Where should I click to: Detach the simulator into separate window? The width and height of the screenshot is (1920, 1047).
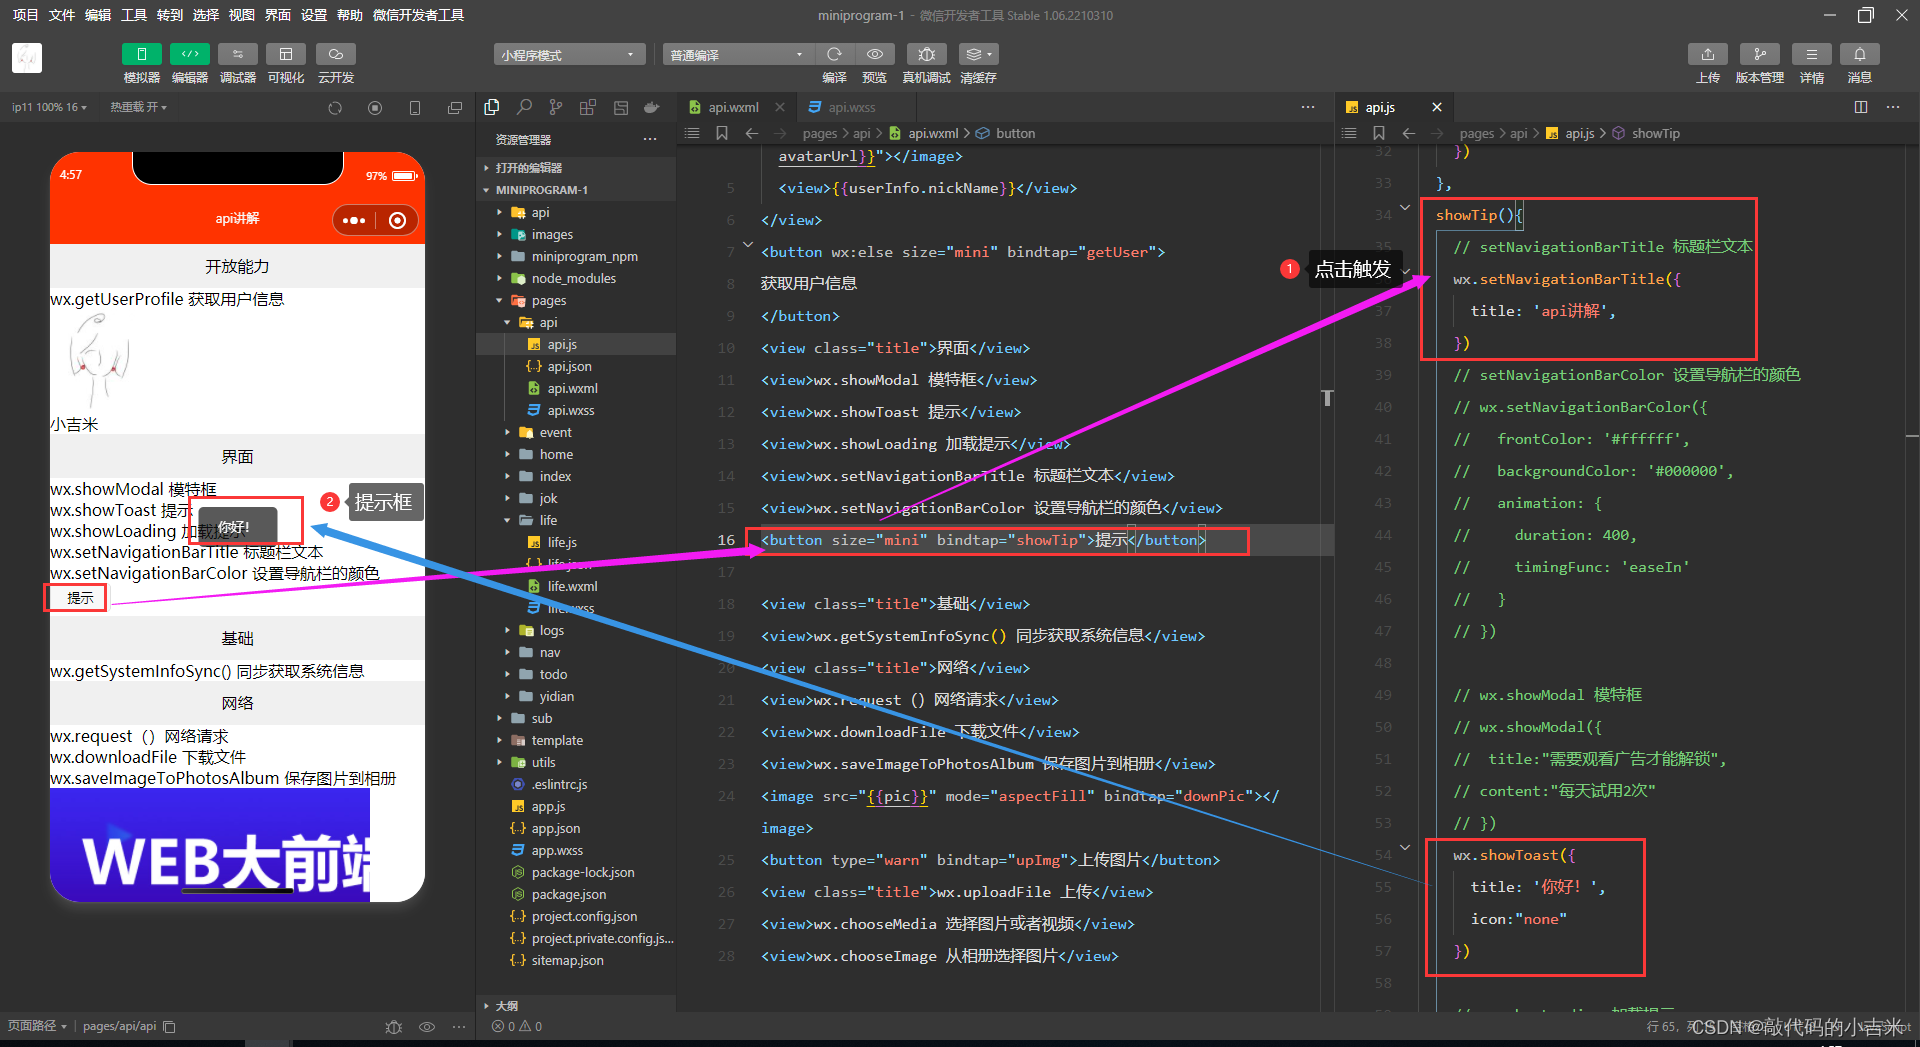coord(455,108)
